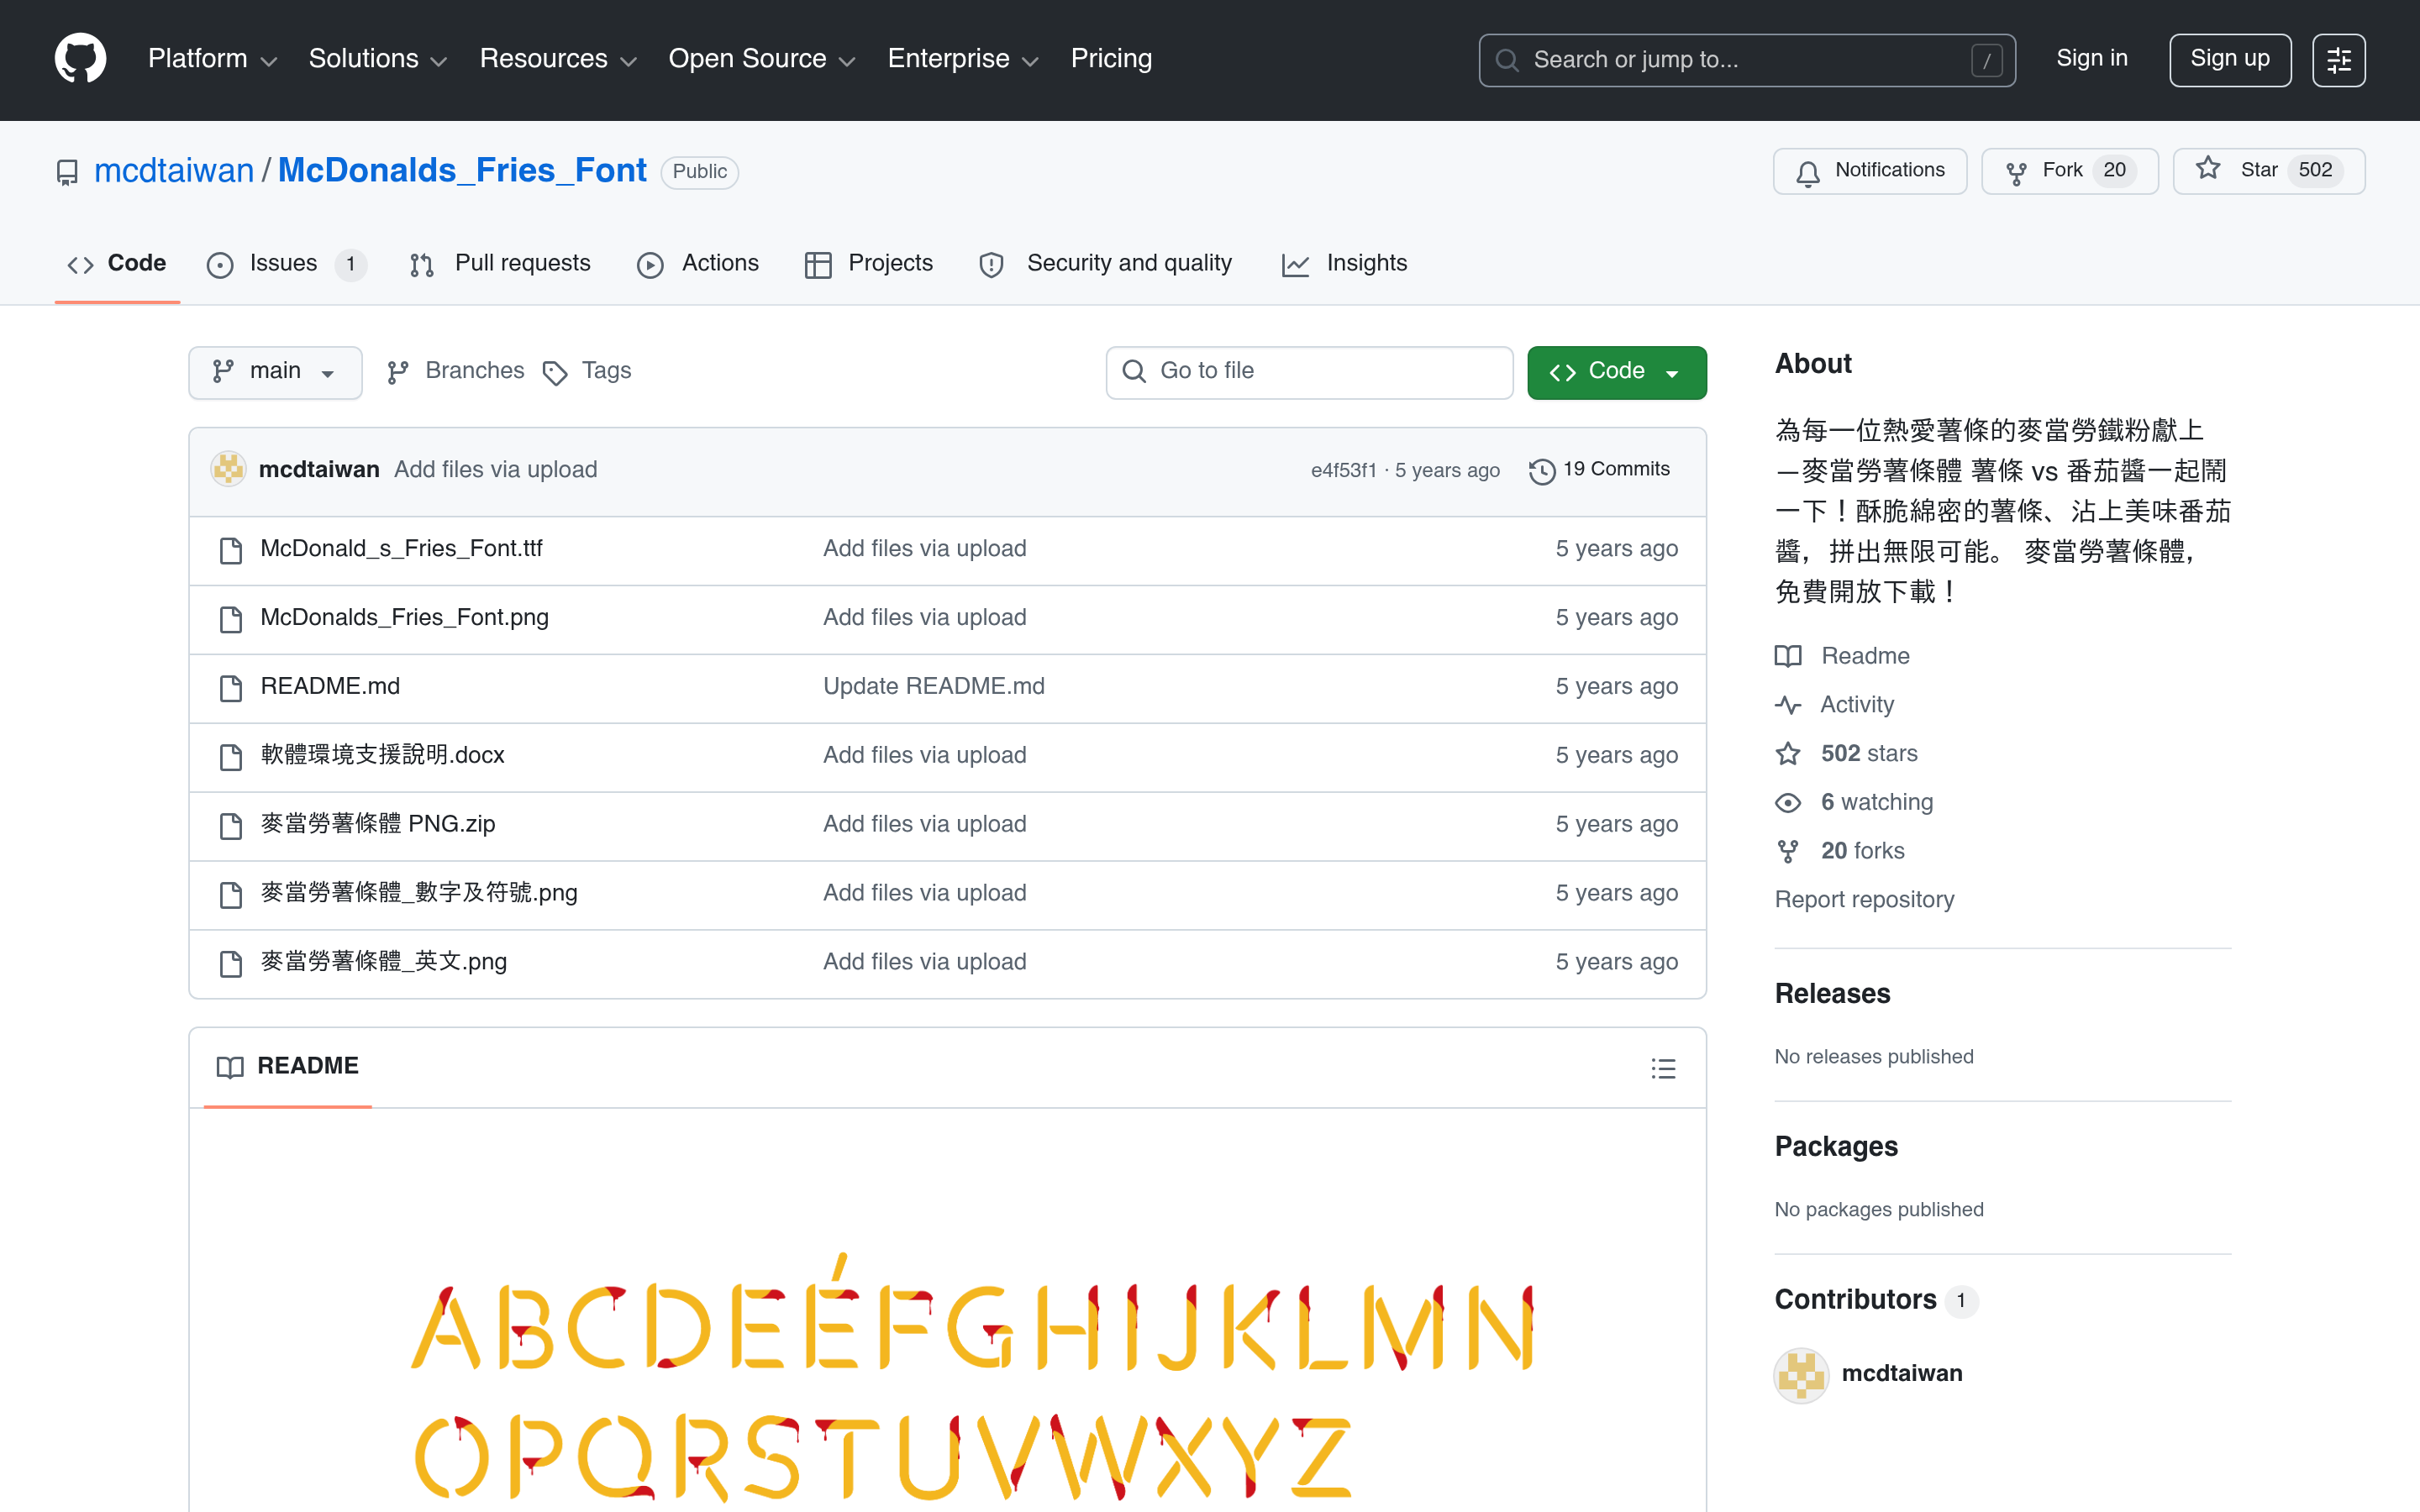This screenshot has height=1512, width=2420.
Task: Click the file icon beside McDonald_s_Fries_Font.ttf
Action: point(231,550)
